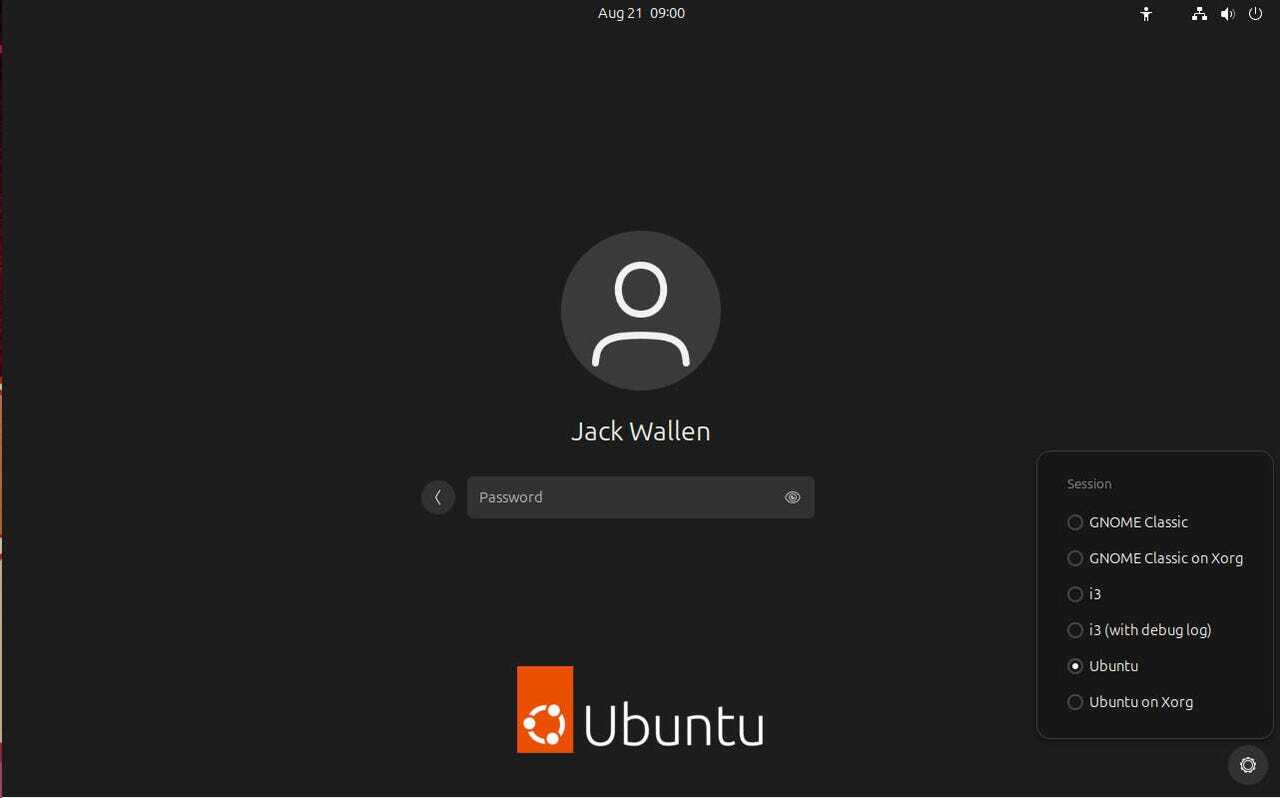Choose the plain i3 session
1280x798 pixels.
tap(1084, 594)
